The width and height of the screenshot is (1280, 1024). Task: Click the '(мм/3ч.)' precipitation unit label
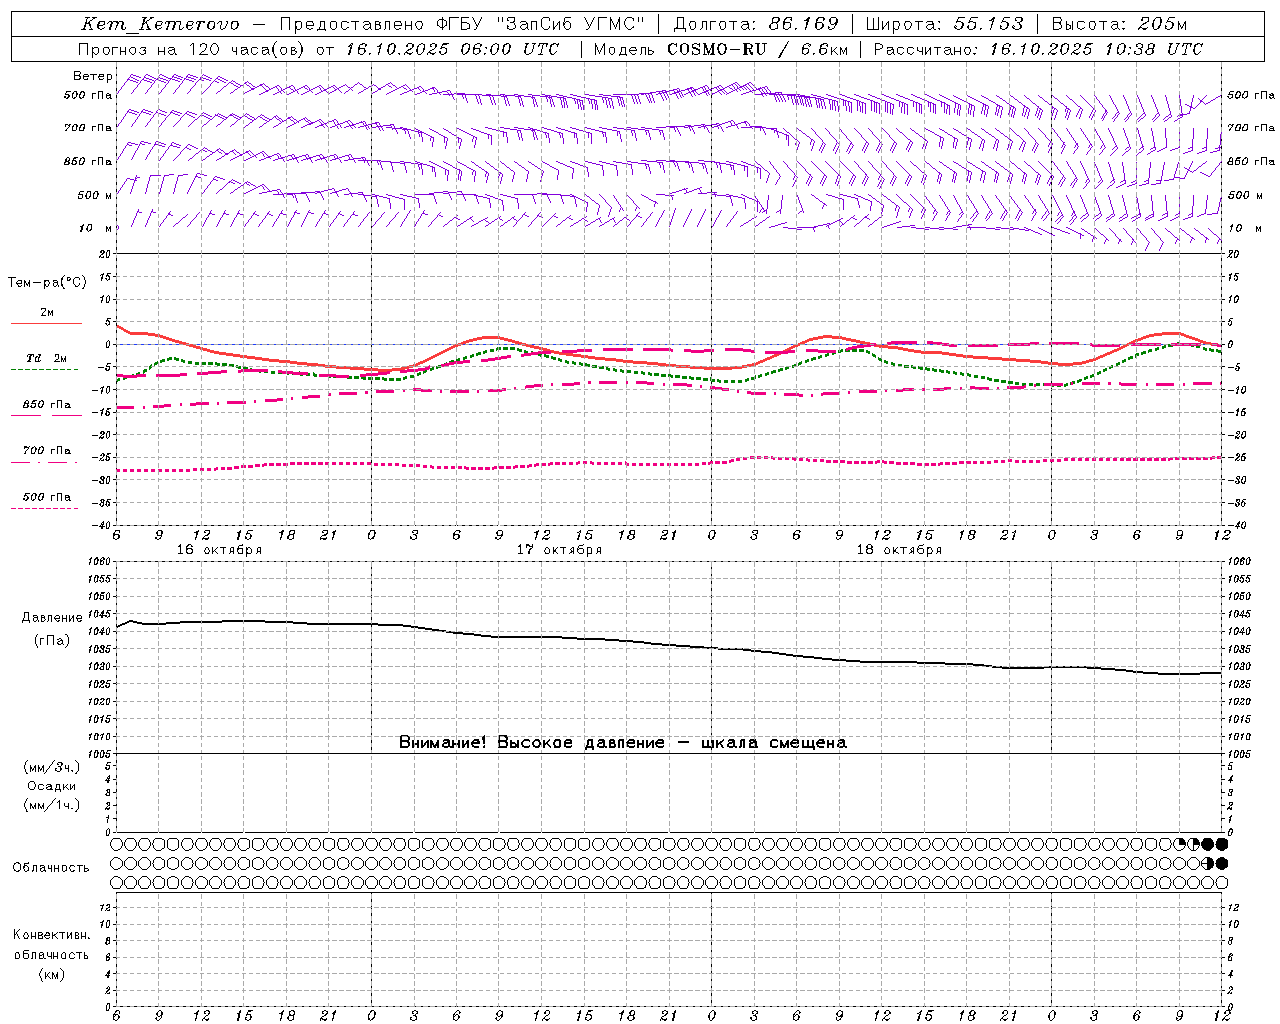click(x=52, y=768)
